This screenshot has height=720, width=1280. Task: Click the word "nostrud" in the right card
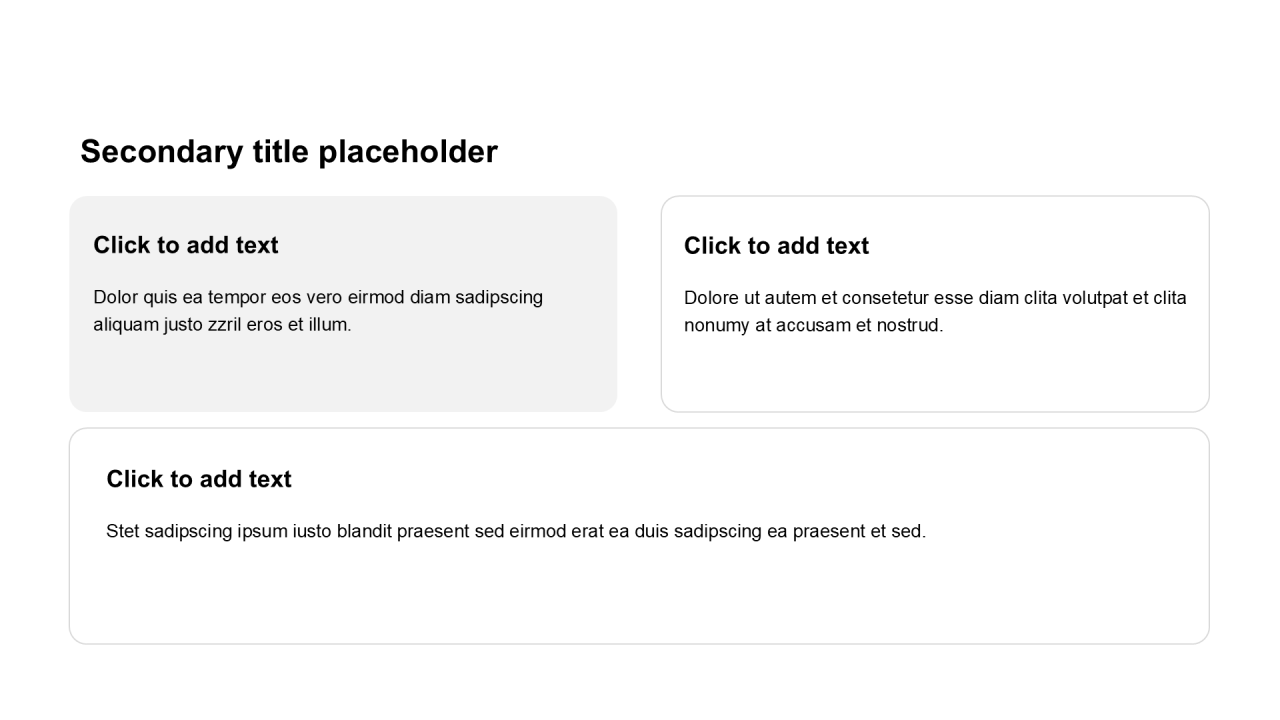tap(908, 326)
